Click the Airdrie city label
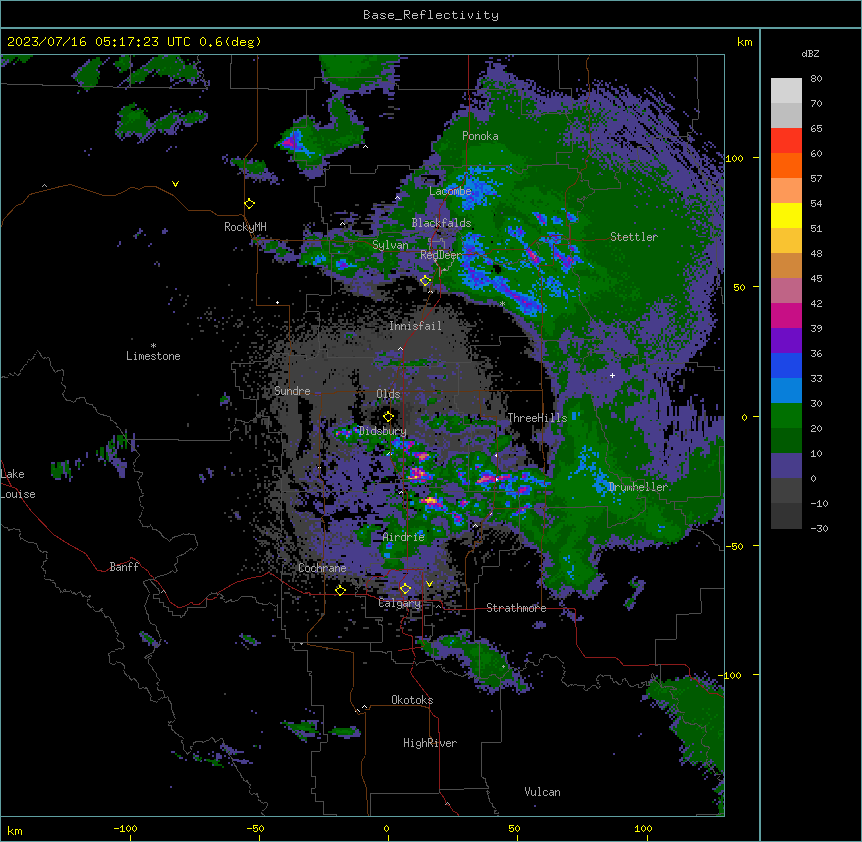Viewport: 862px width, 842px height. [403, 537]
